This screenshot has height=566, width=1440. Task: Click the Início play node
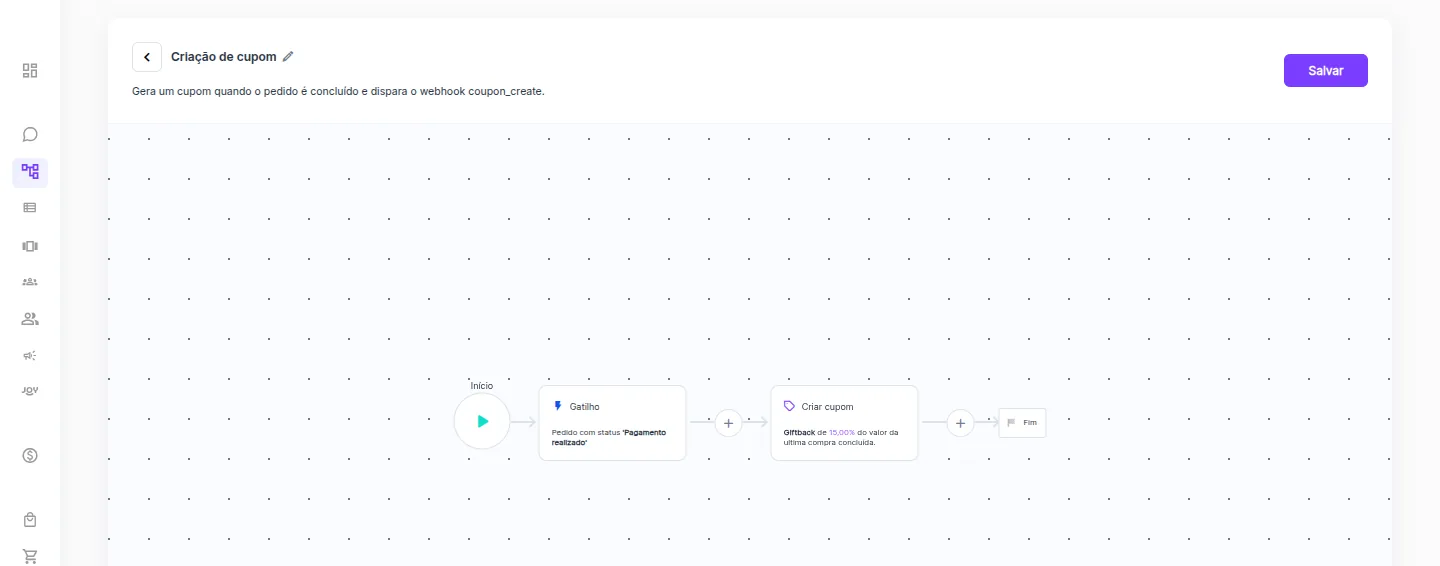pyautogui.click(x=482, y=422)
